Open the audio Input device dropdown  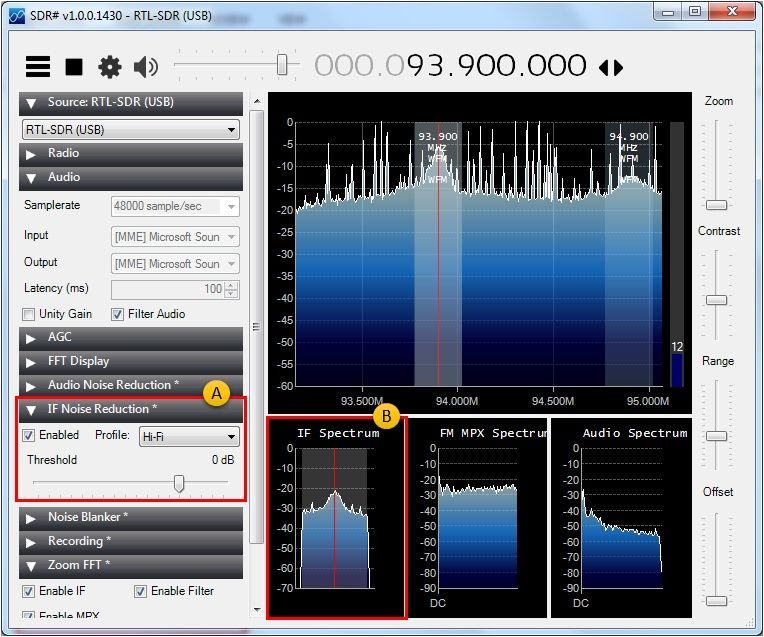(175, 237)
